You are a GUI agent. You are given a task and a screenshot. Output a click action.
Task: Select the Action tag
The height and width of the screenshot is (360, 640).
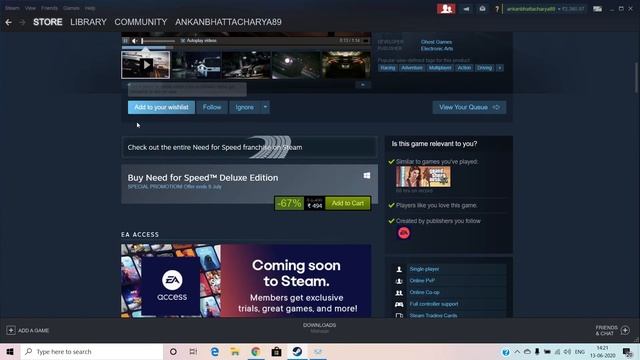click(464, 68)
